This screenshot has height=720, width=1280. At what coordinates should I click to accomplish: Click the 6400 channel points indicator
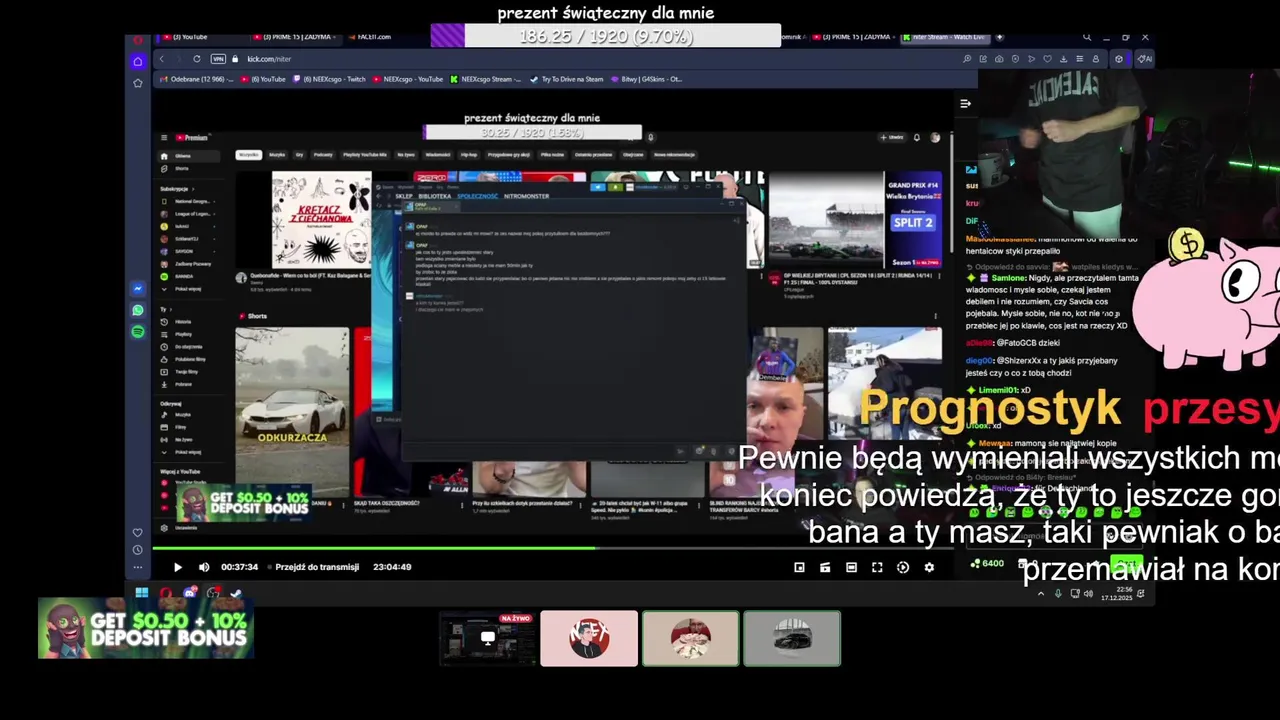click(988, 564)
